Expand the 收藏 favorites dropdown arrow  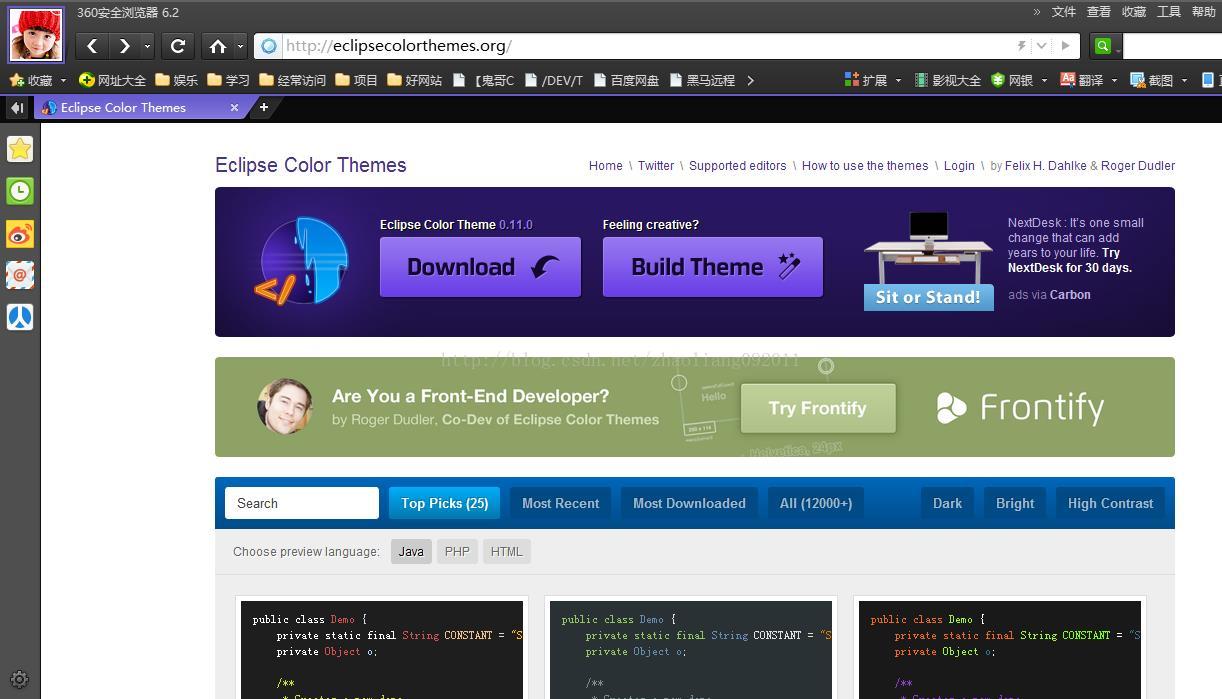(x=63, y=80)
